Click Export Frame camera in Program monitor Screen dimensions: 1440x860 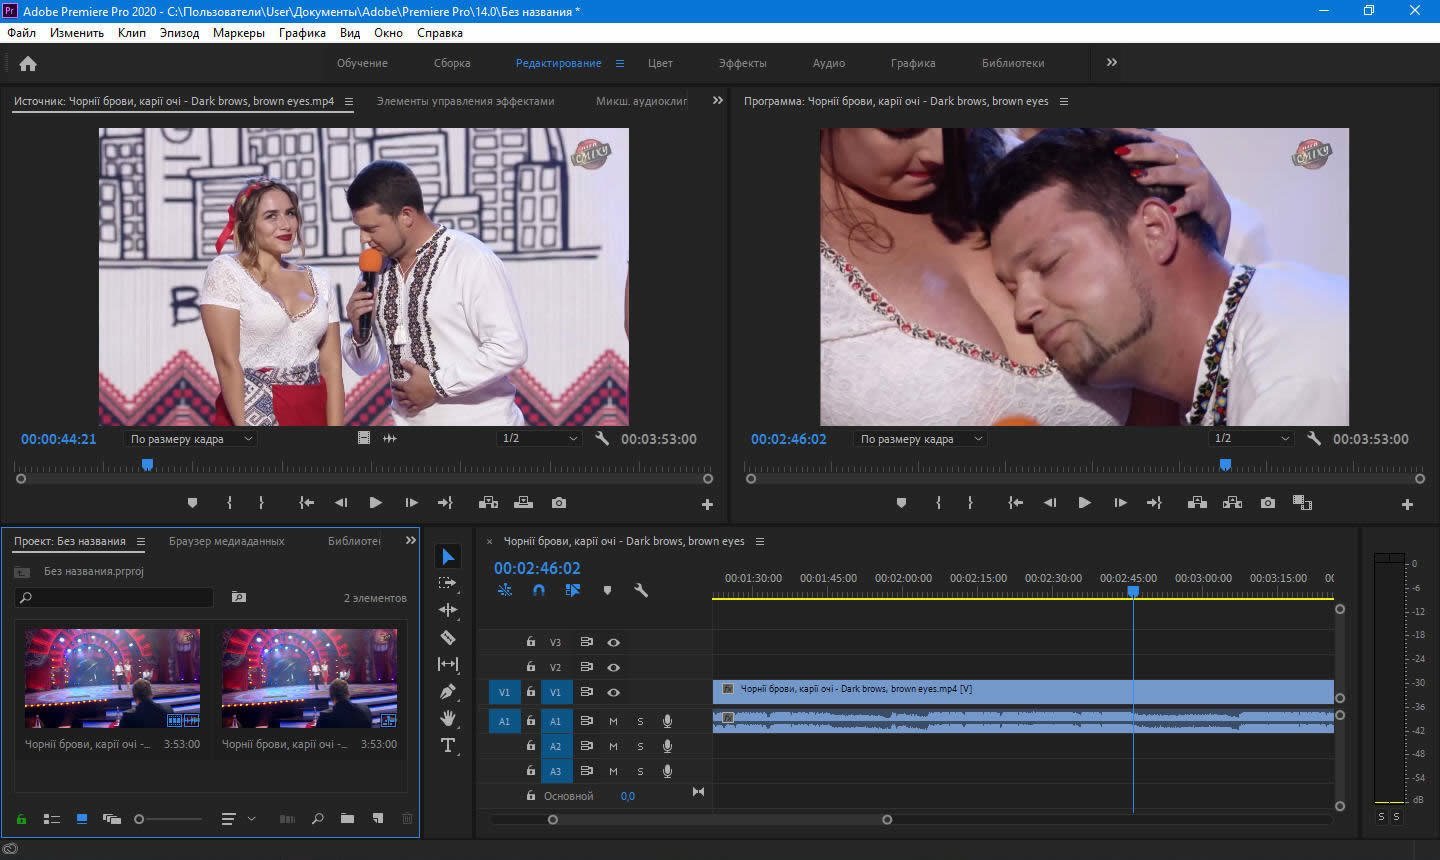[1268, 503]
